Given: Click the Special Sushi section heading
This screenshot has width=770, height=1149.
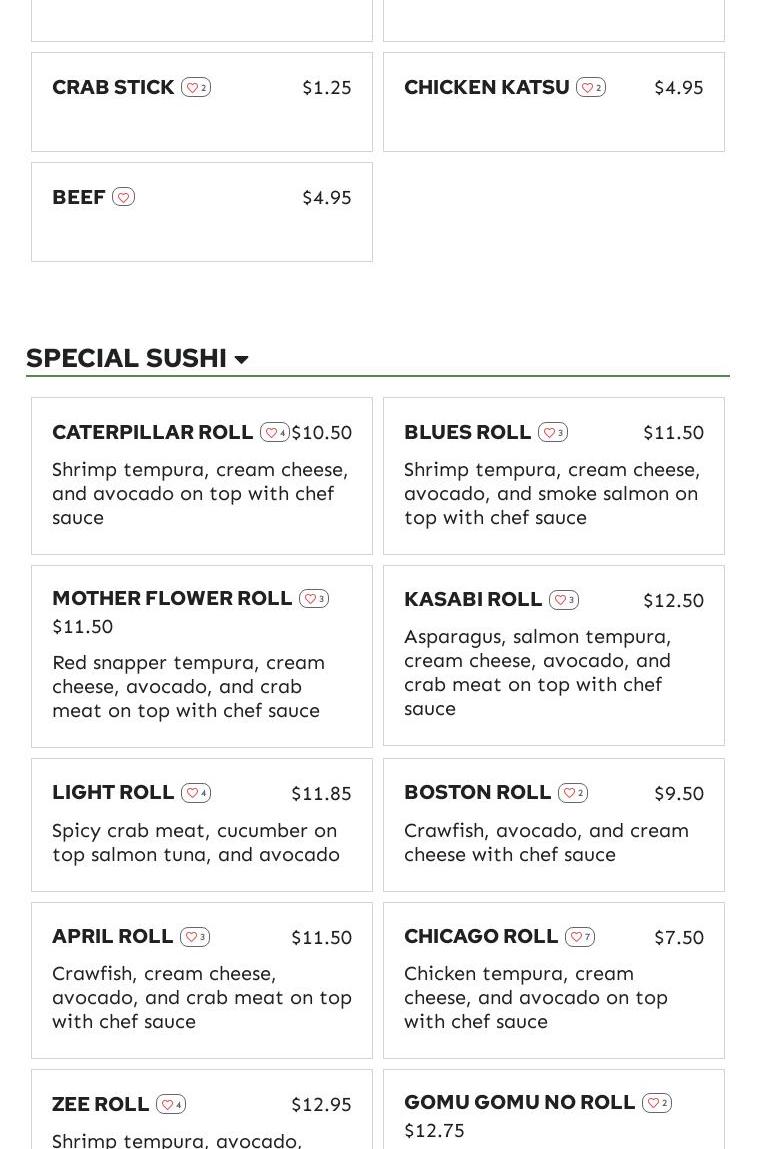Looking at the screenshot, I should [x=126, y=358].
